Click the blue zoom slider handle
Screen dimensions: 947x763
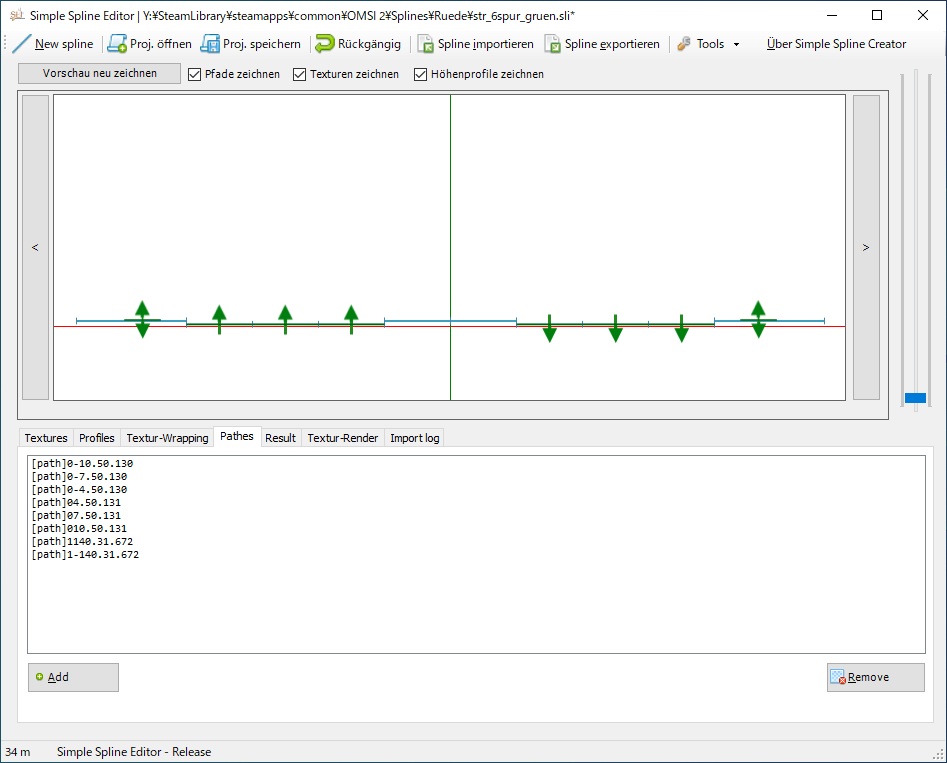click(x=915, y=398)
